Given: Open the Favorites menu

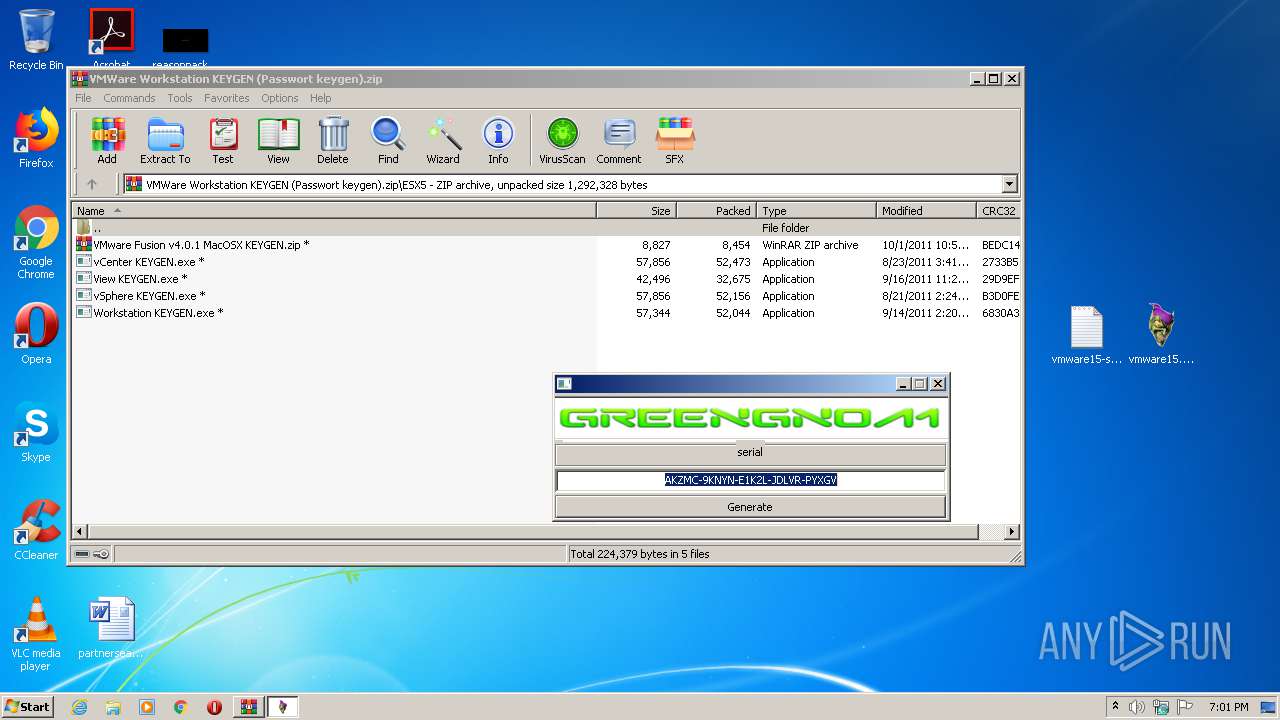Looking at the screenshot, I should (x=227, y=98).
